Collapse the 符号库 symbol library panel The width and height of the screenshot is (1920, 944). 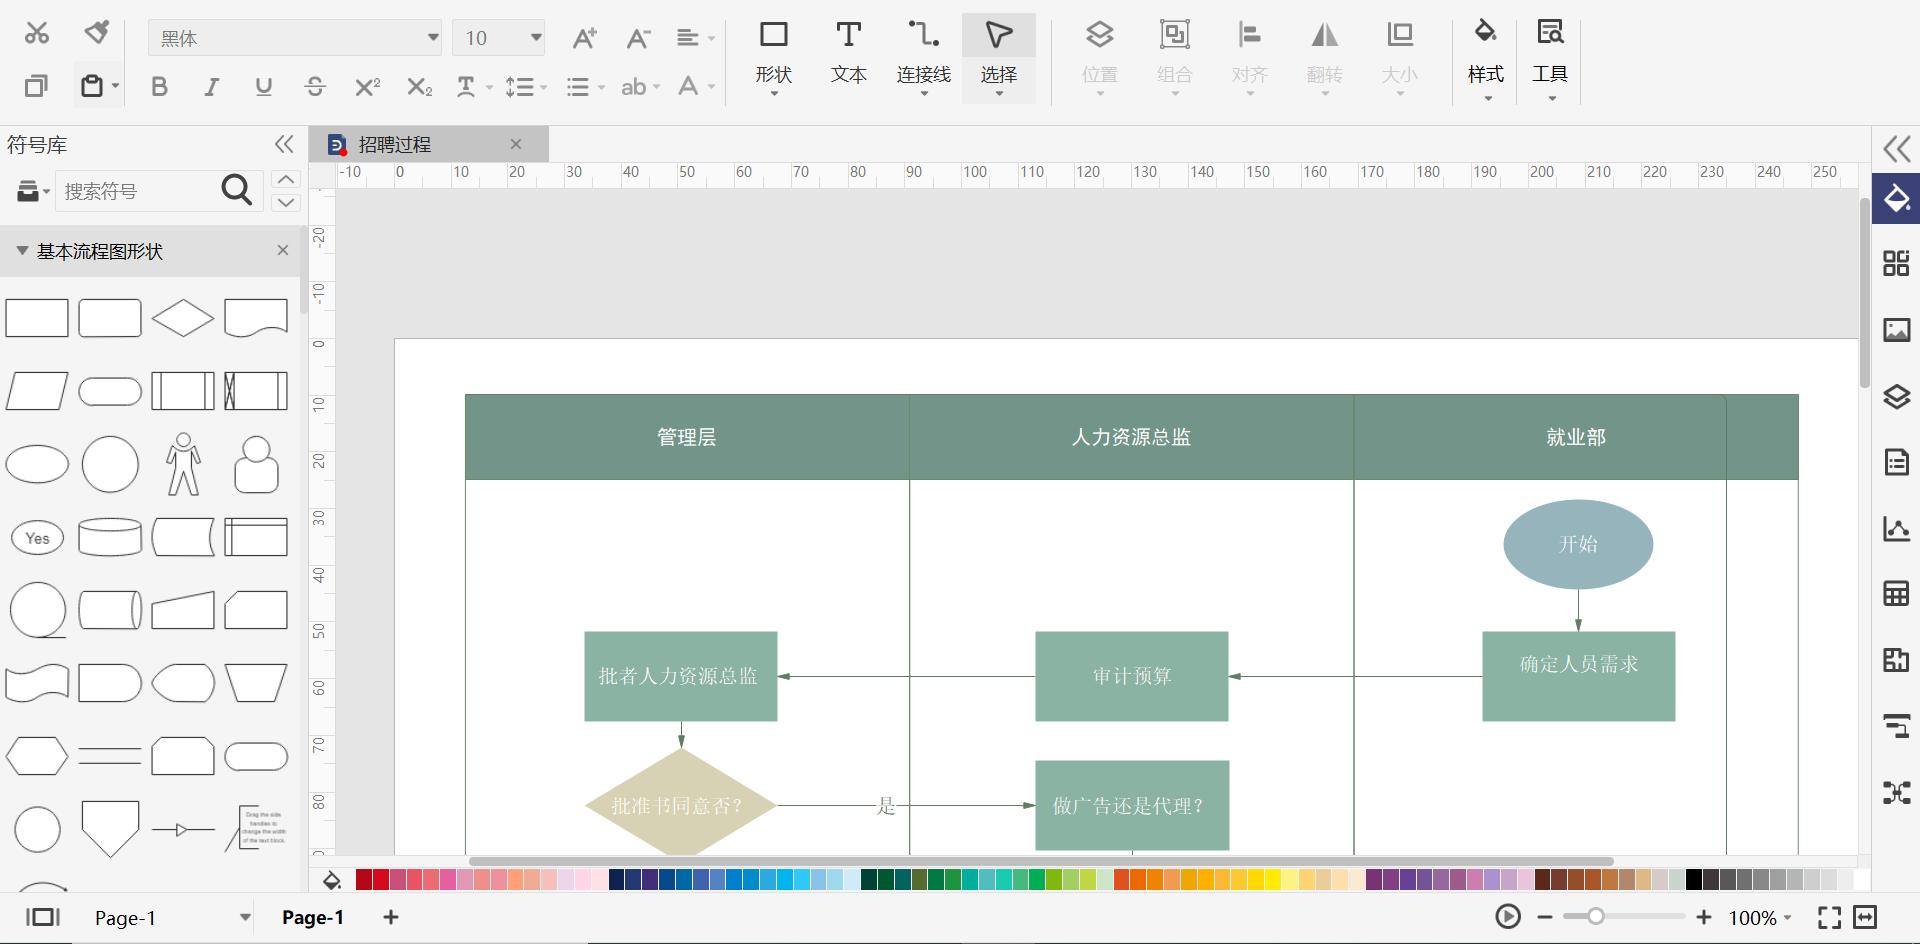click(284, 144)
